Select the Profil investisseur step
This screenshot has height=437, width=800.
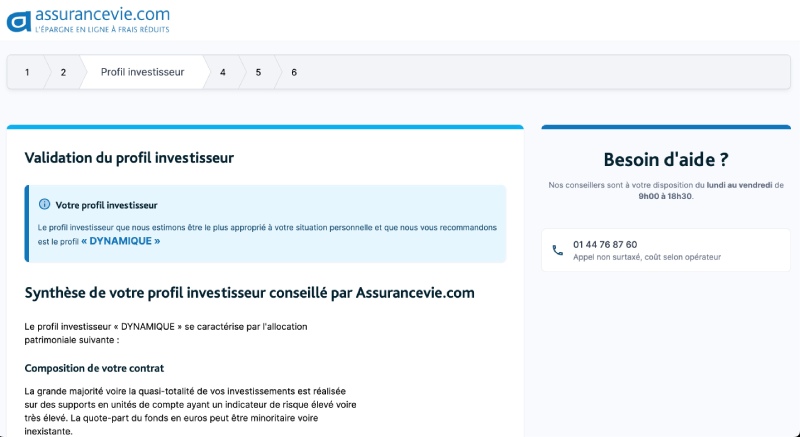(142, 72)
